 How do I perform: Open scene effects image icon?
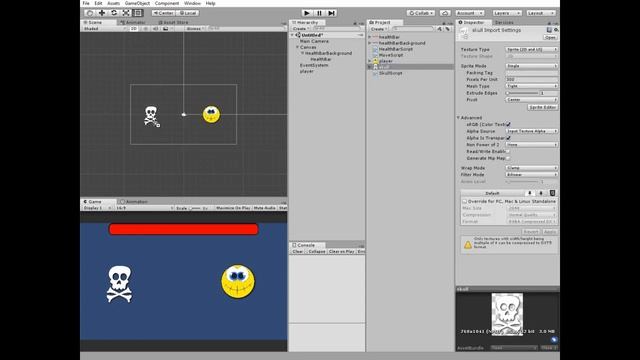165,29
